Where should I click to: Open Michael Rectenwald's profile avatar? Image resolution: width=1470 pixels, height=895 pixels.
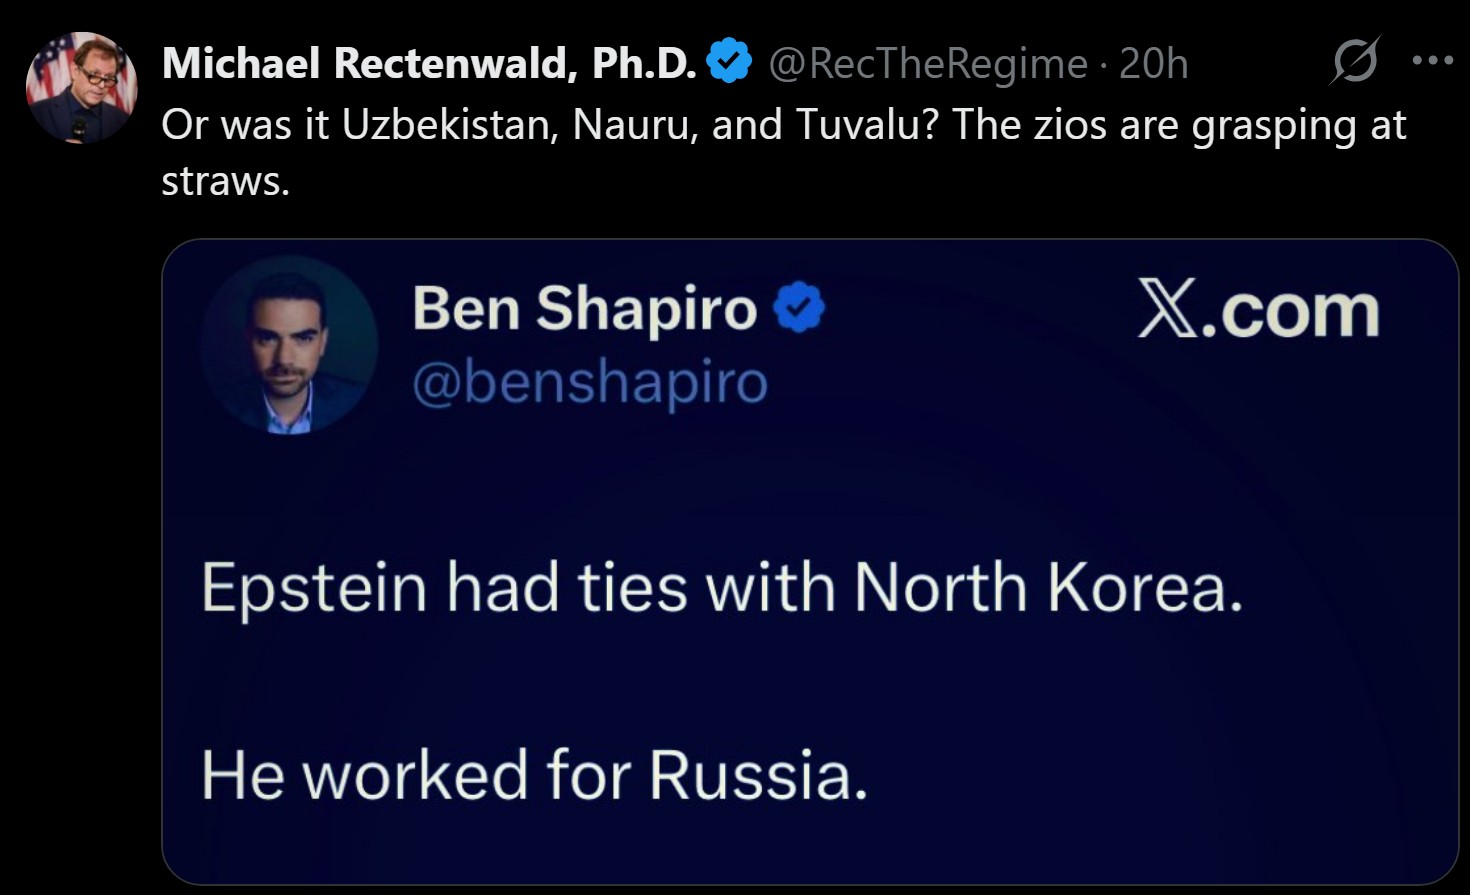click(81, 88)
